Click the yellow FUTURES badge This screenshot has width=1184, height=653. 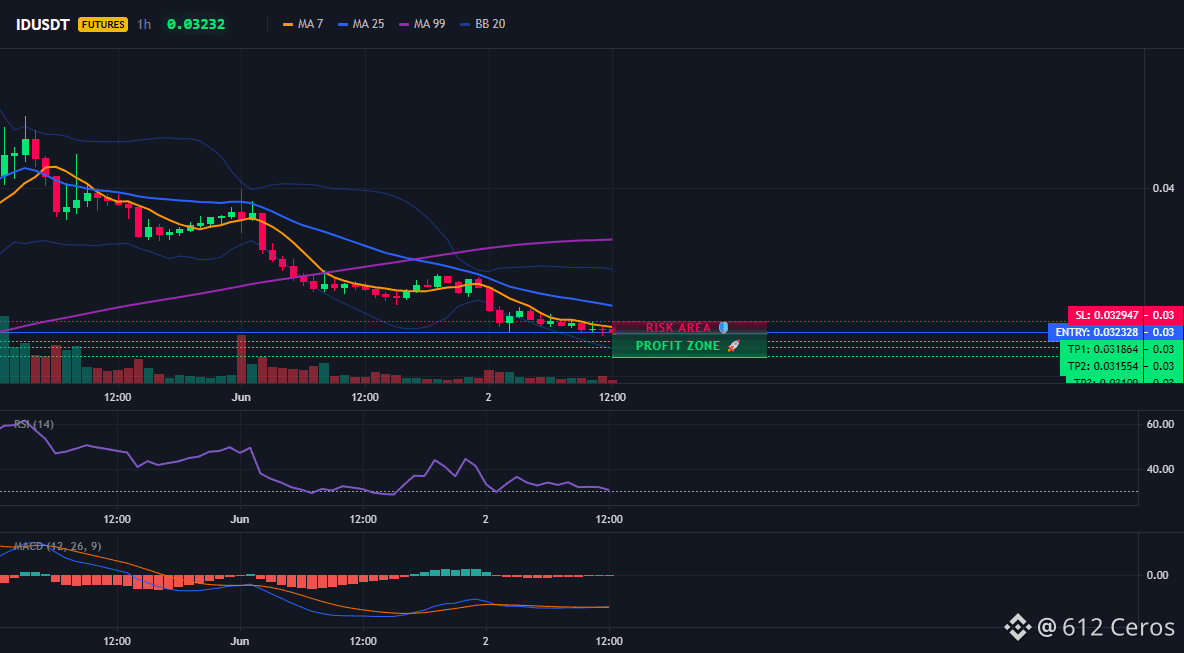(103, 24)
